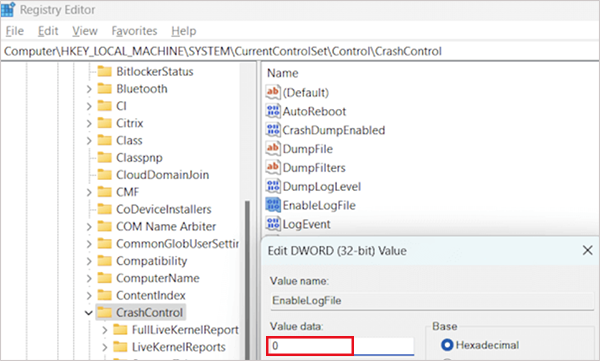This screenshot has width=600, height=361.
Task: Open the Favorites menu
Action: [134, 31]
